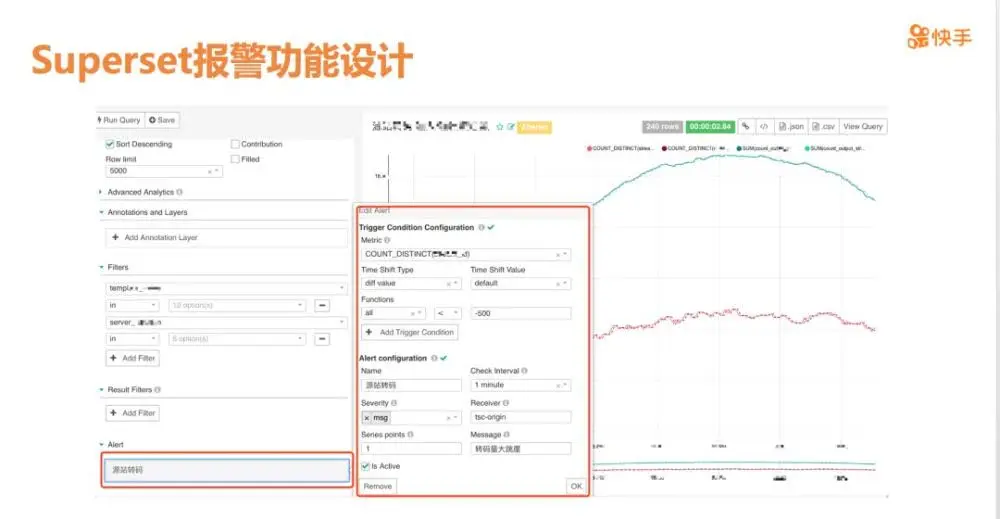
Task: Click the Run Query button
Action: [x=119, y=120]
